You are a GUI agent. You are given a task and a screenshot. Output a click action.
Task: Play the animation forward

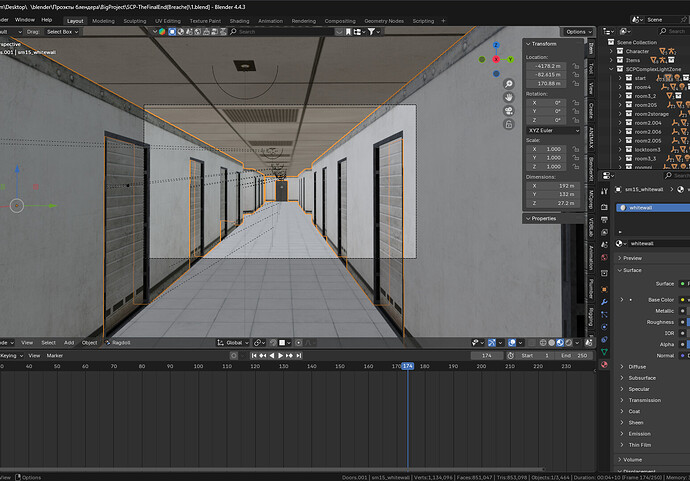pyautogui.click(x=280, y=356)
